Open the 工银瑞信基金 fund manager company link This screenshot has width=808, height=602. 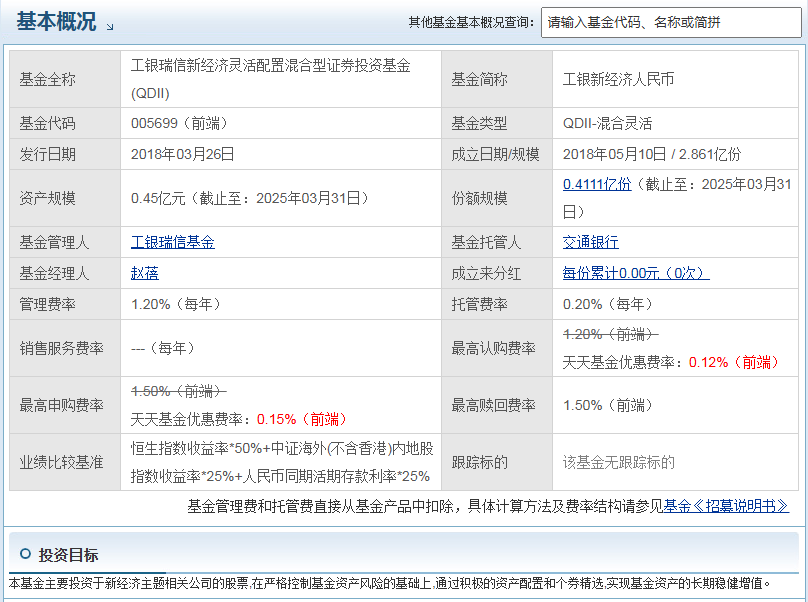point(173,242)
